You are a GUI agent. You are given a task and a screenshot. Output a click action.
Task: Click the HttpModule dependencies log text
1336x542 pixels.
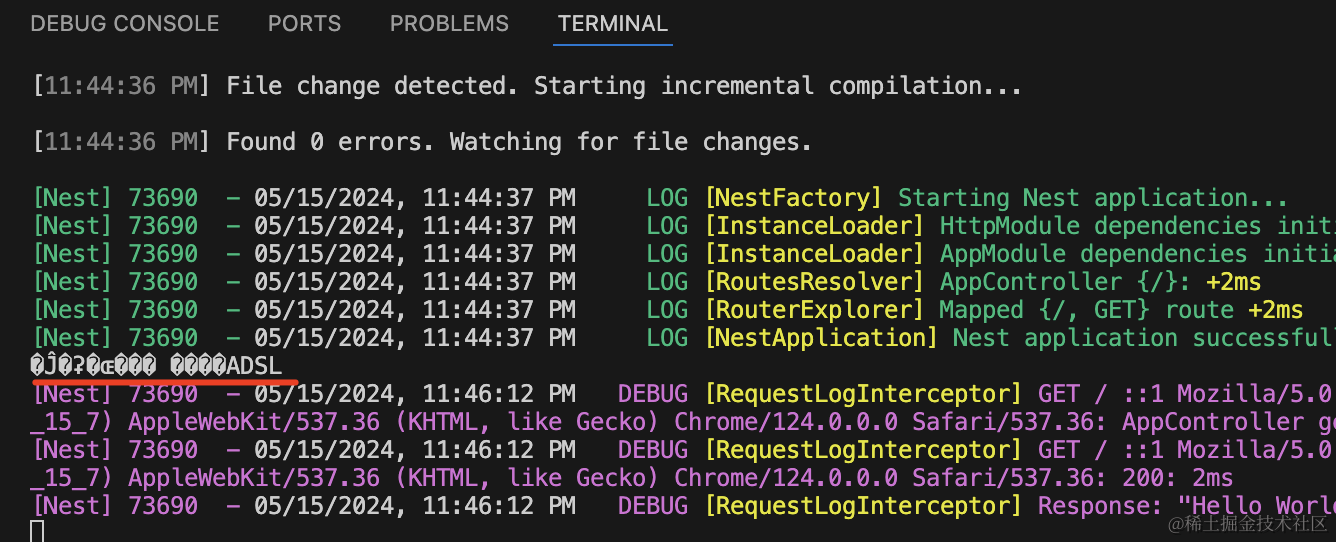1136,226
